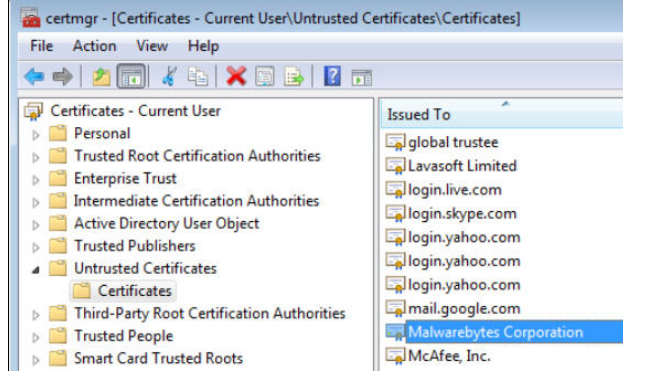Click the blue Help question mark icon
The image size is (672, 373).
click(x=332, y=76)
